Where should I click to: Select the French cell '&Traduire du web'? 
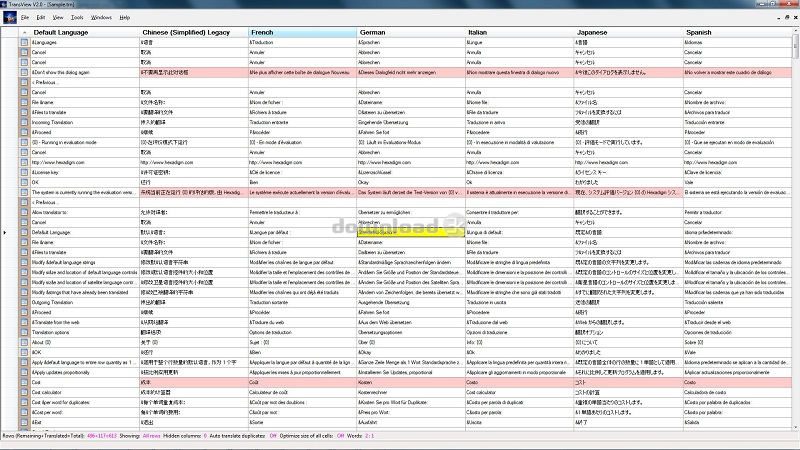(302, 322)
